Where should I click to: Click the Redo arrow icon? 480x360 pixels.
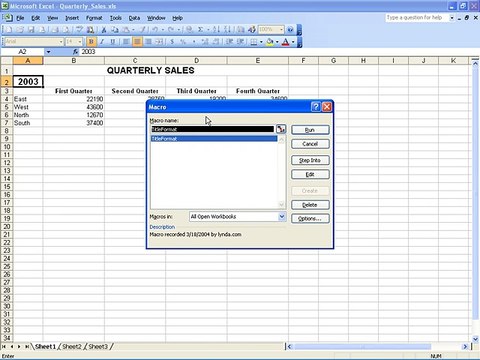pos(171,30)
